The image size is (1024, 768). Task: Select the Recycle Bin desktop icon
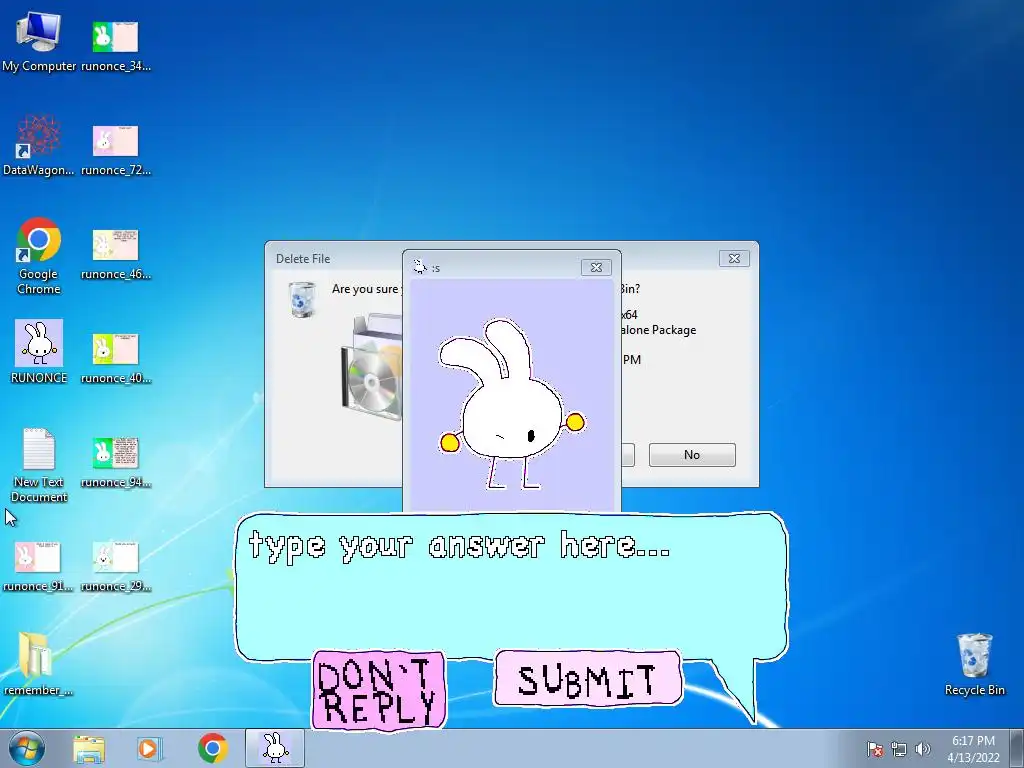tap(974, 664)
